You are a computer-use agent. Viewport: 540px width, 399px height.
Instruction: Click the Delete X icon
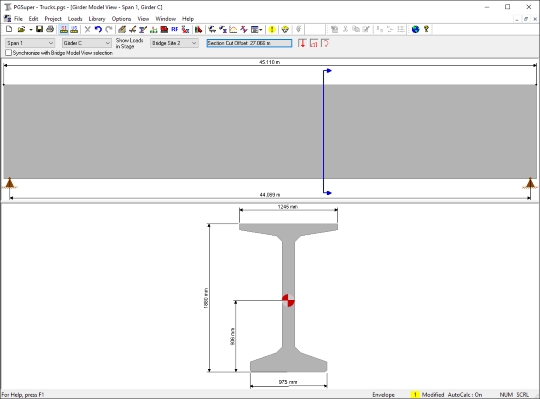coord(87,29)
